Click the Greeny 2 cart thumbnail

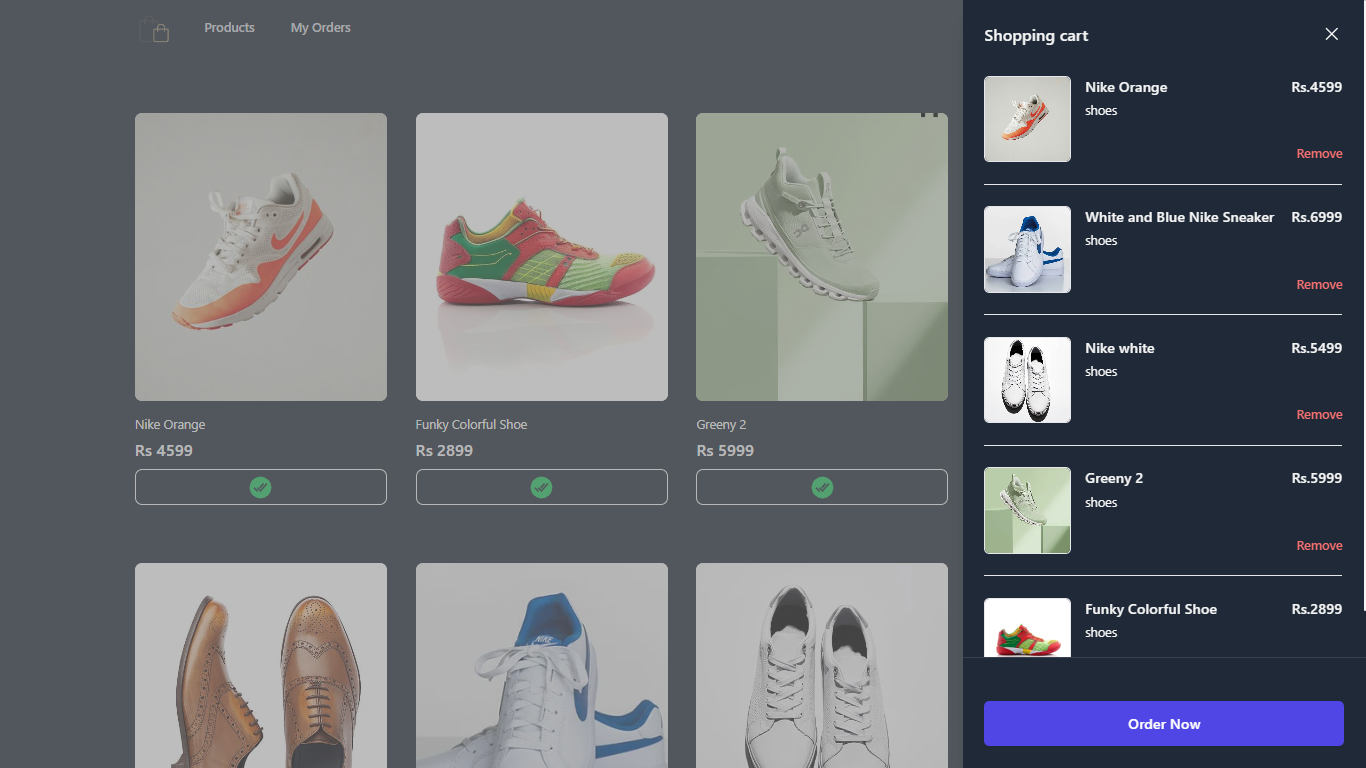click(x=1027, y=511)
